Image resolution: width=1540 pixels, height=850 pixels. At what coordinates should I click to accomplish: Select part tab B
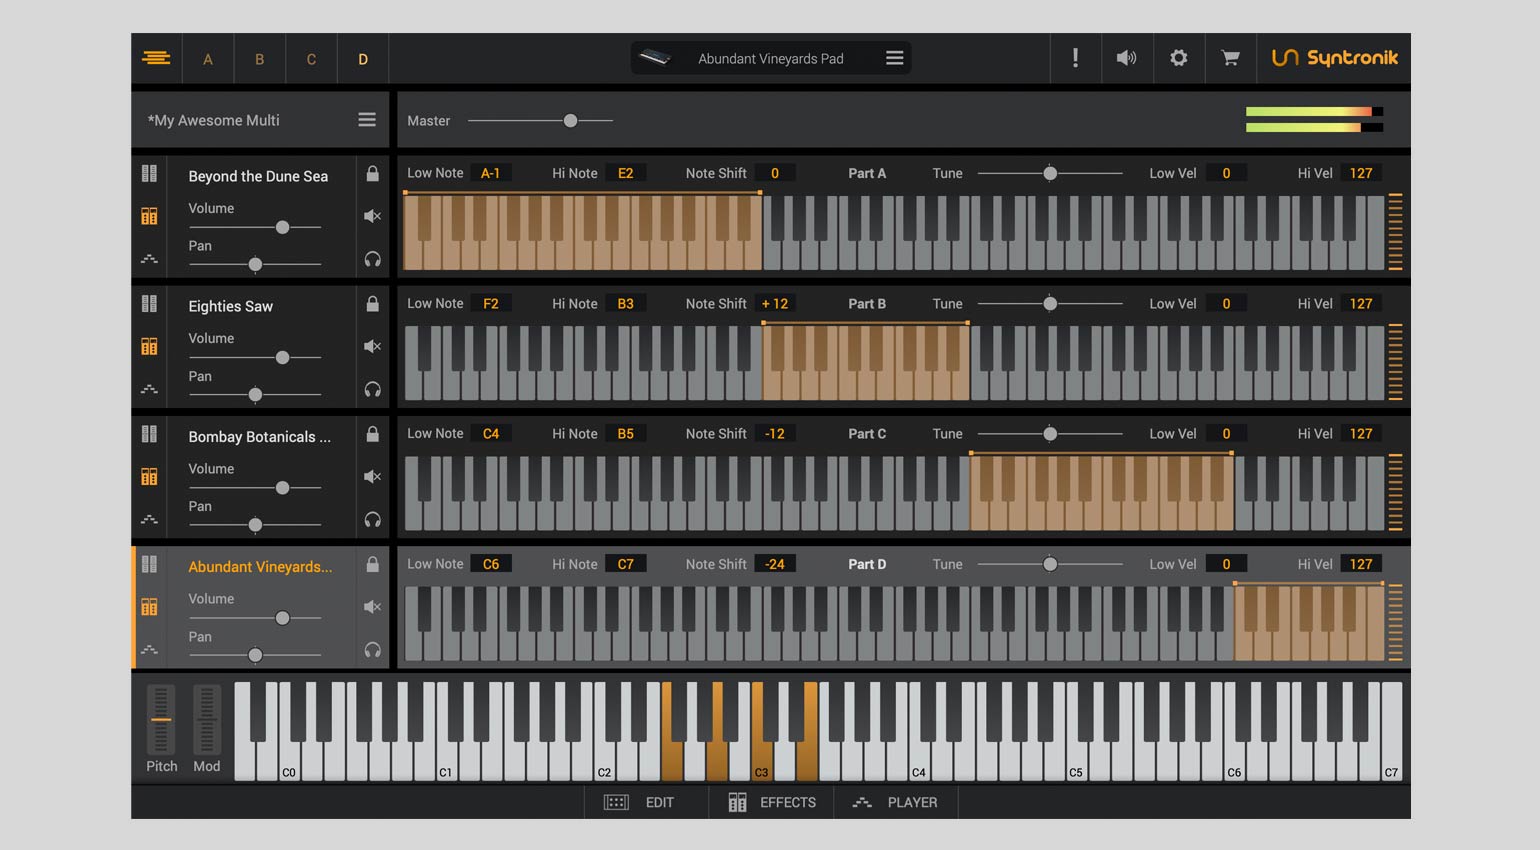pyautogui.click(x=260, y=59)
